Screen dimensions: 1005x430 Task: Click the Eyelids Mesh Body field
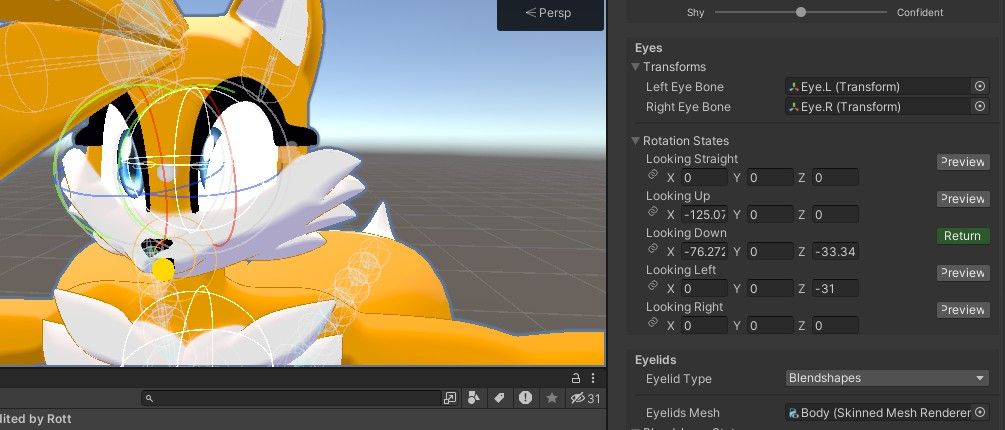click(x=878, y=413)
